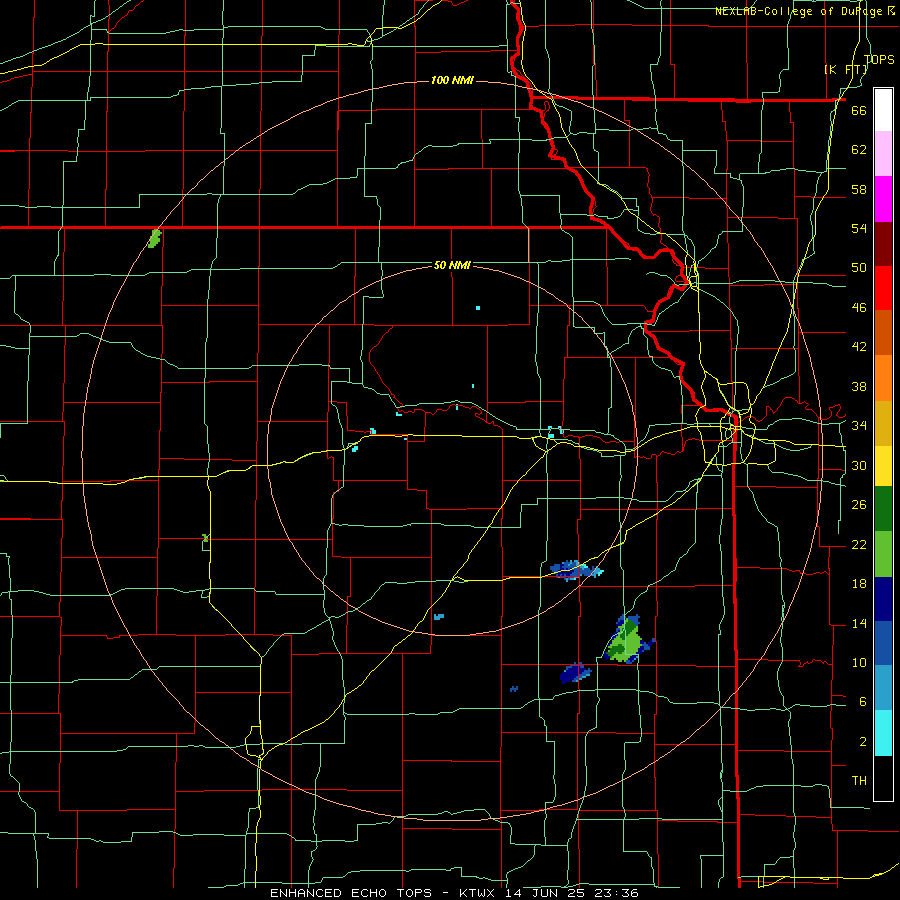The image size is (900, 900).
Task: Click the 46 value on the scale
Action: coord(859,308)
